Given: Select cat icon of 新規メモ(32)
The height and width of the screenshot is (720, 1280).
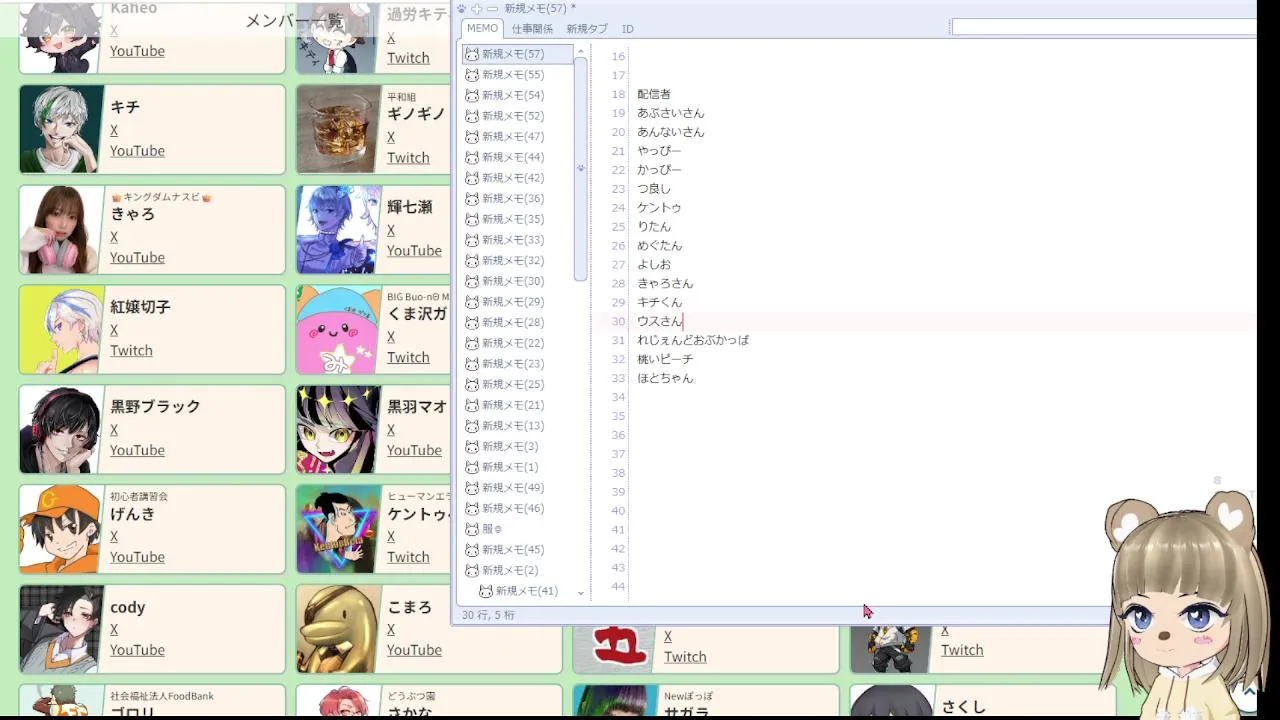Looking at the screenshot, I should (472, 260).
